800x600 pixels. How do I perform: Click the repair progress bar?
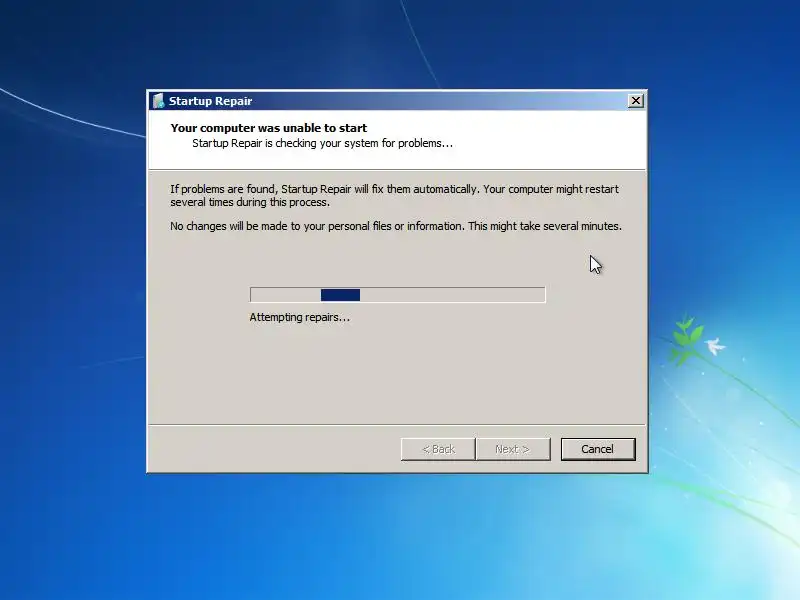click(x=397, y=294)
